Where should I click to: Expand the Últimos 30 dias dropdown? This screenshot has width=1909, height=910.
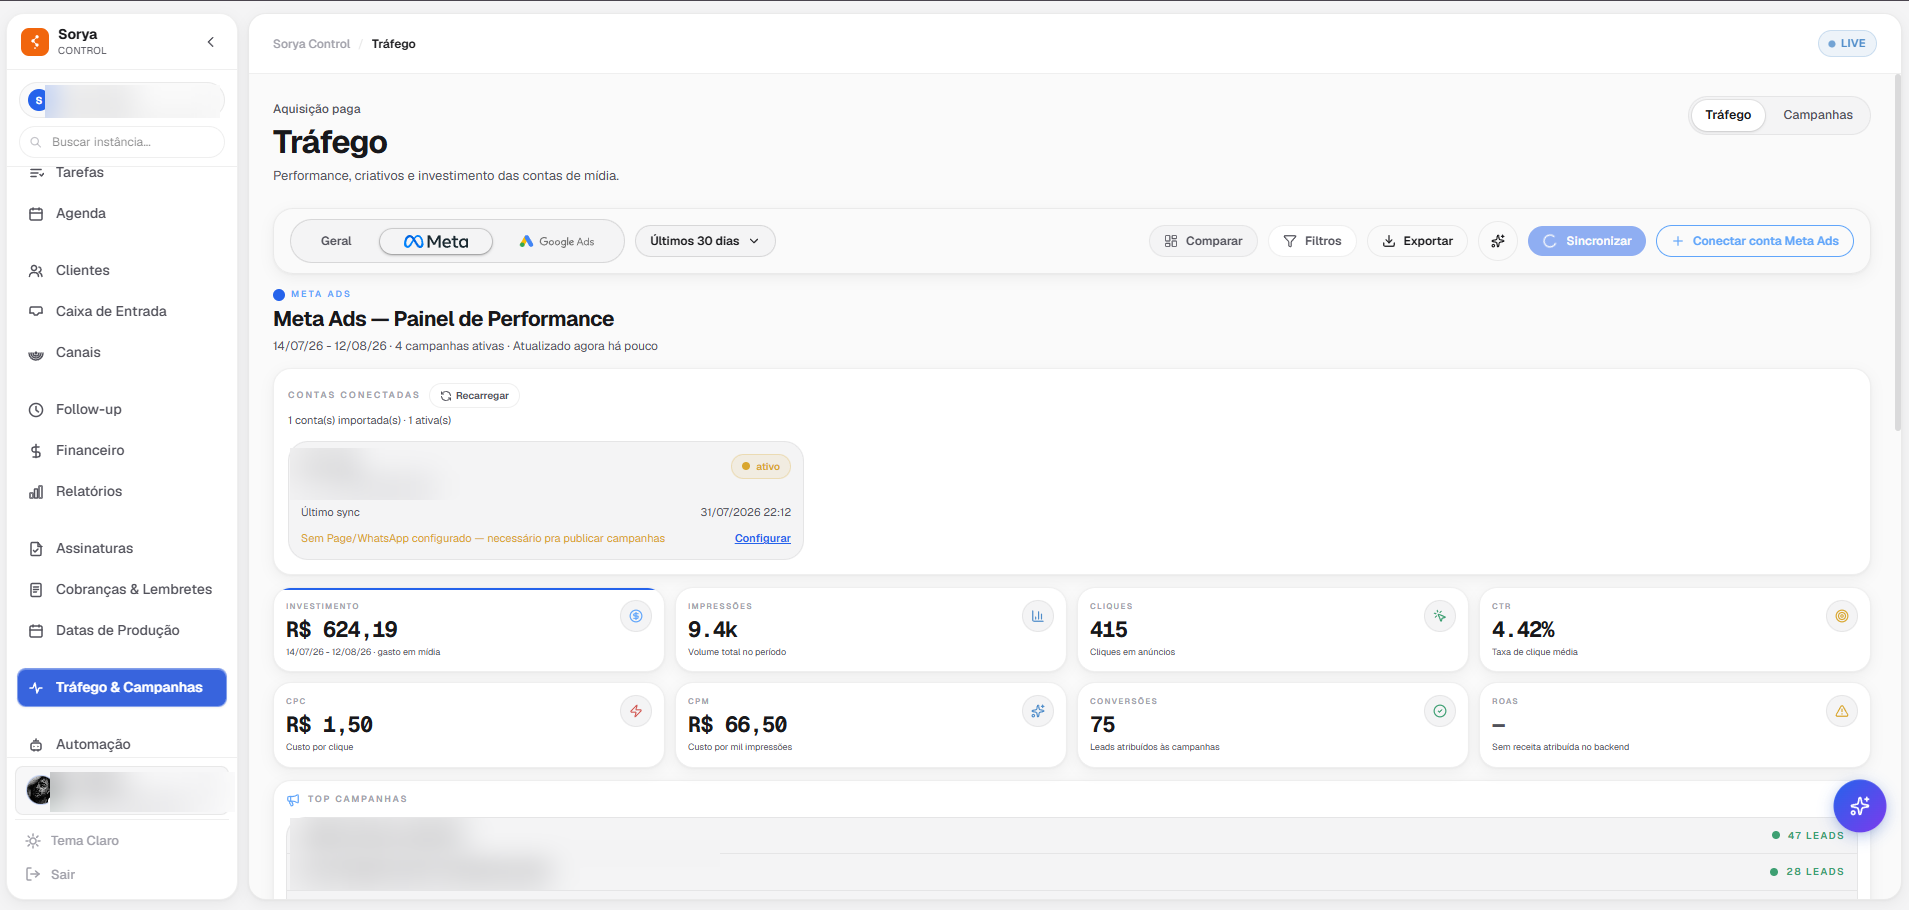[x=705, y=241]
